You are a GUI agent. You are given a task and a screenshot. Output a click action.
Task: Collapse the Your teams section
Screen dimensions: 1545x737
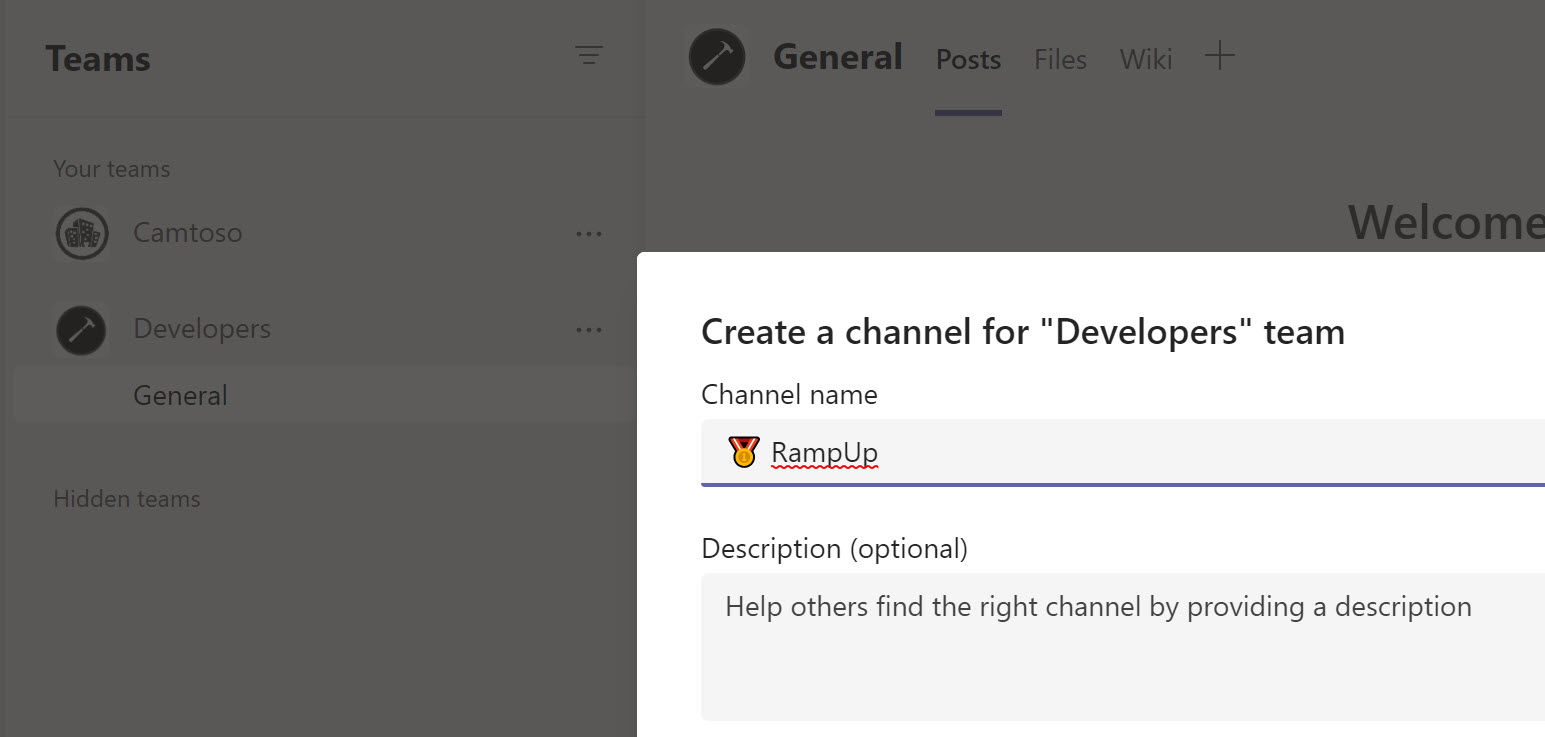(x=112, y=169)
